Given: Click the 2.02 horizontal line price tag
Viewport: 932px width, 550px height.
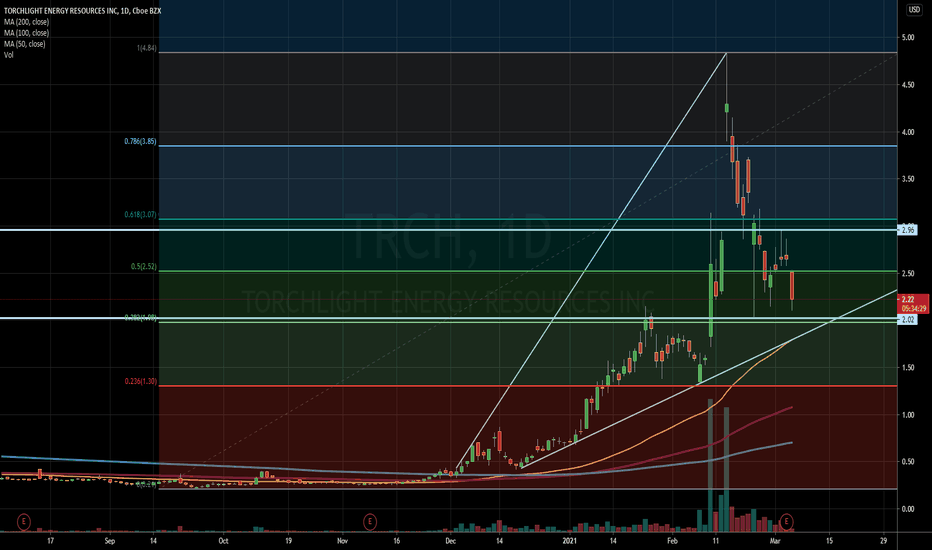Looking at the screenshot, I should click(908, 319).
